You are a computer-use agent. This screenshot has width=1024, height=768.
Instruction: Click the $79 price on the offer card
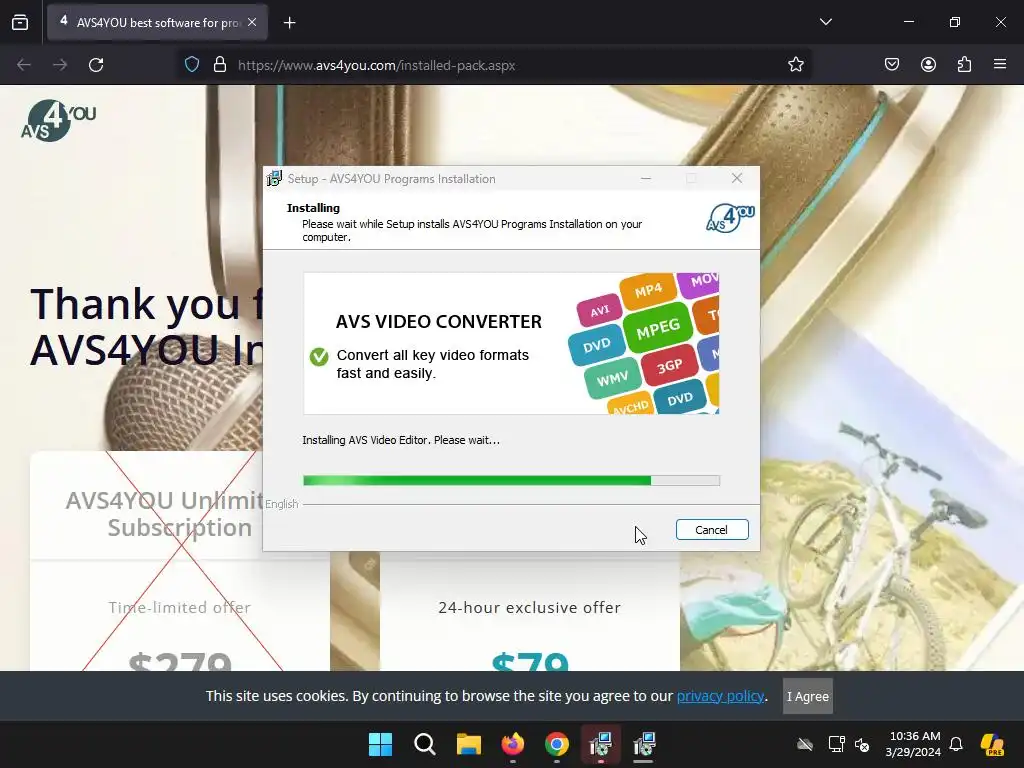[x=530, y=660]
